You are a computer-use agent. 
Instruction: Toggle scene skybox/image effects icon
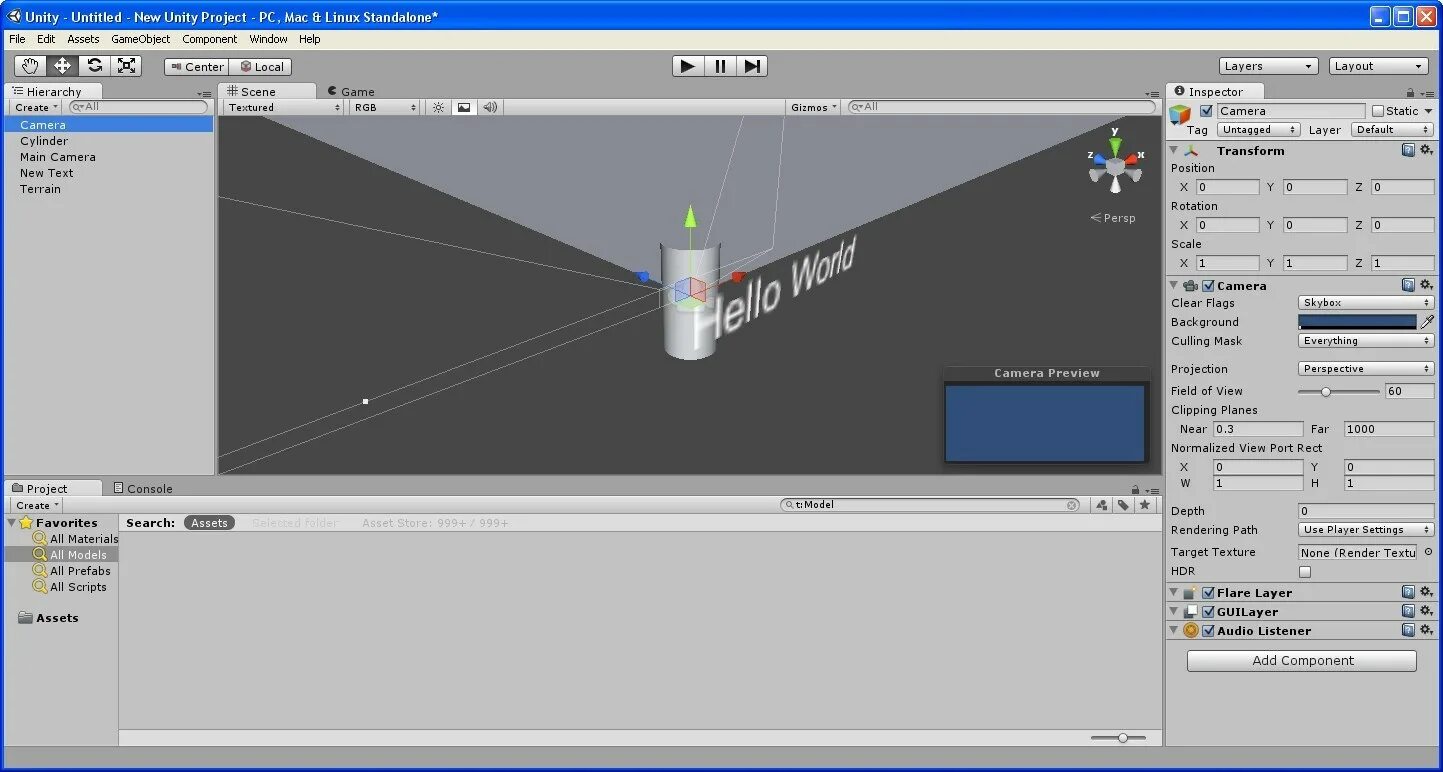click(x=463, y=107)
